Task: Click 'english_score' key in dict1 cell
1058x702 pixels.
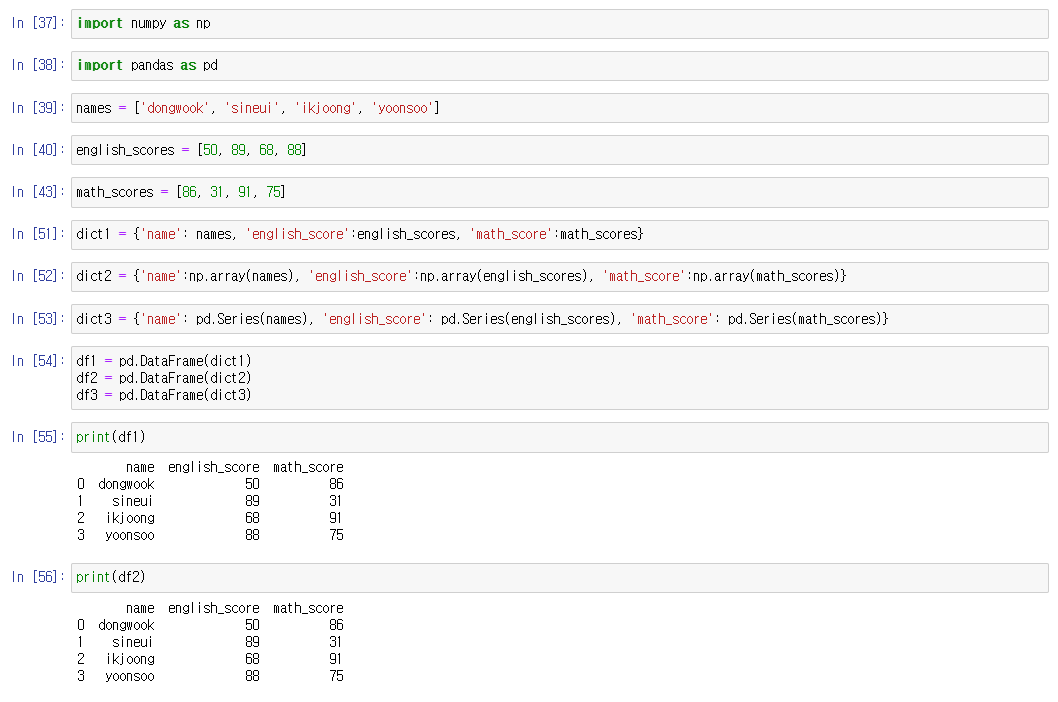Action: [x=298, y=234]
